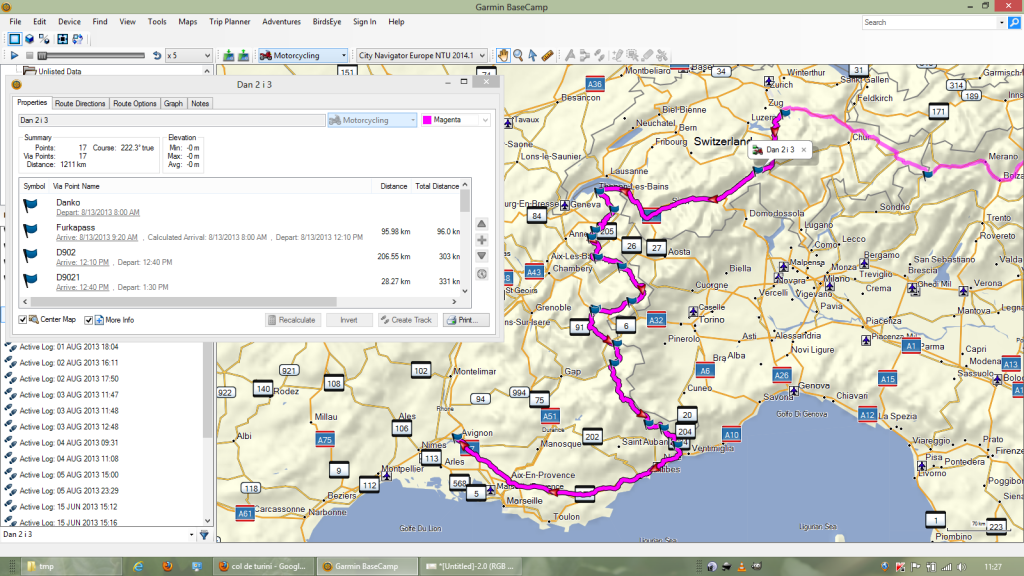Open Internet Explorer from the taskbar

138,566
